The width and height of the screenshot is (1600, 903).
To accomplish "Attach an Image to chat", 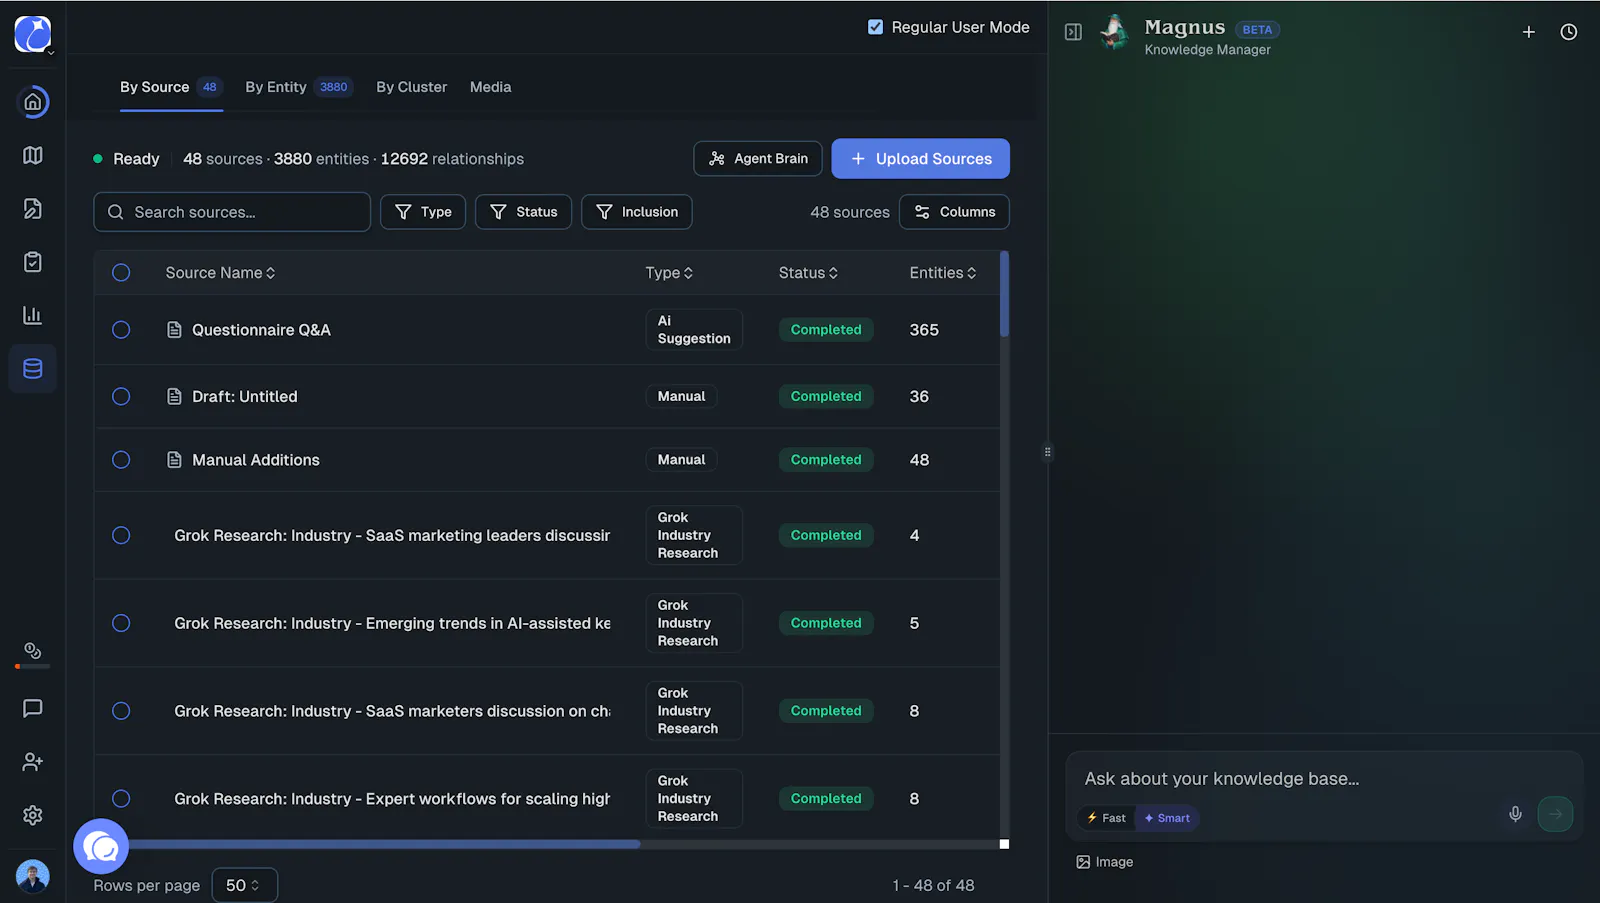I will coord(1105,862).
